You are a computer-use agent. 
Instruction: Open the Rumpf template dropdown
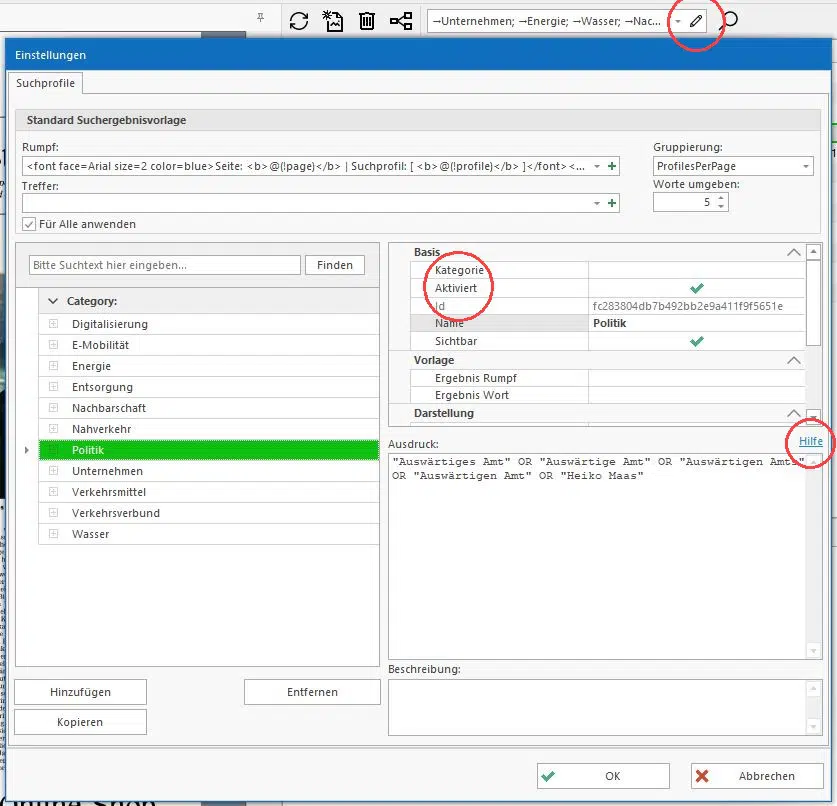pos(597,166)
